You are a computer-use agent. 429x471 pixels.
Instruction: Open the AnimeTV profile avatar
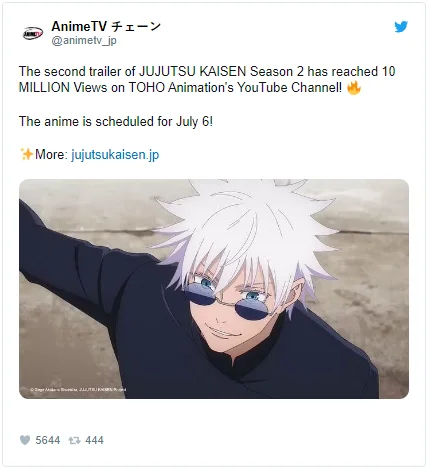coord(33,33)
